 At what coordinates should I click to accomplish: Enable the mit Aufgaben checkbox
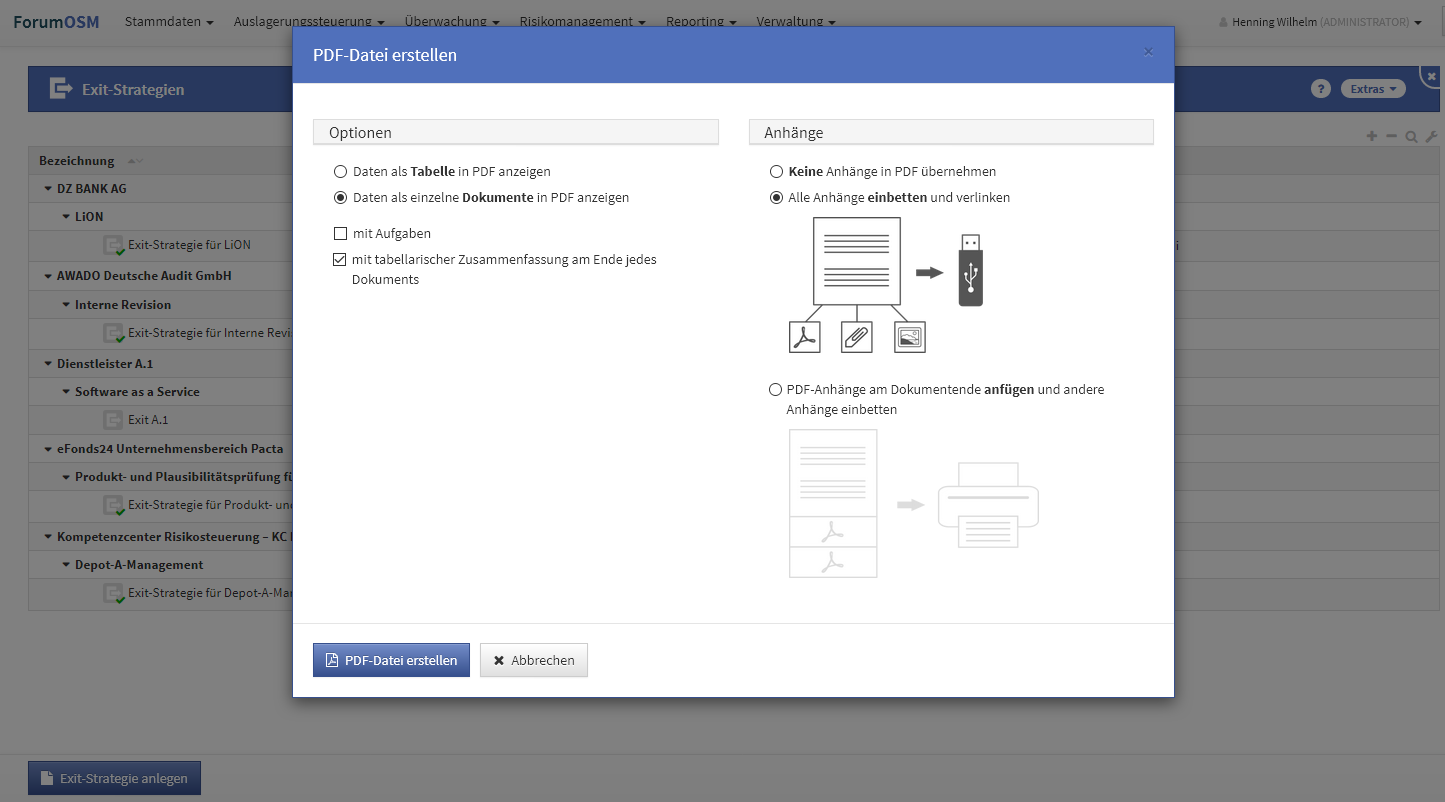(x=341, y=234)
